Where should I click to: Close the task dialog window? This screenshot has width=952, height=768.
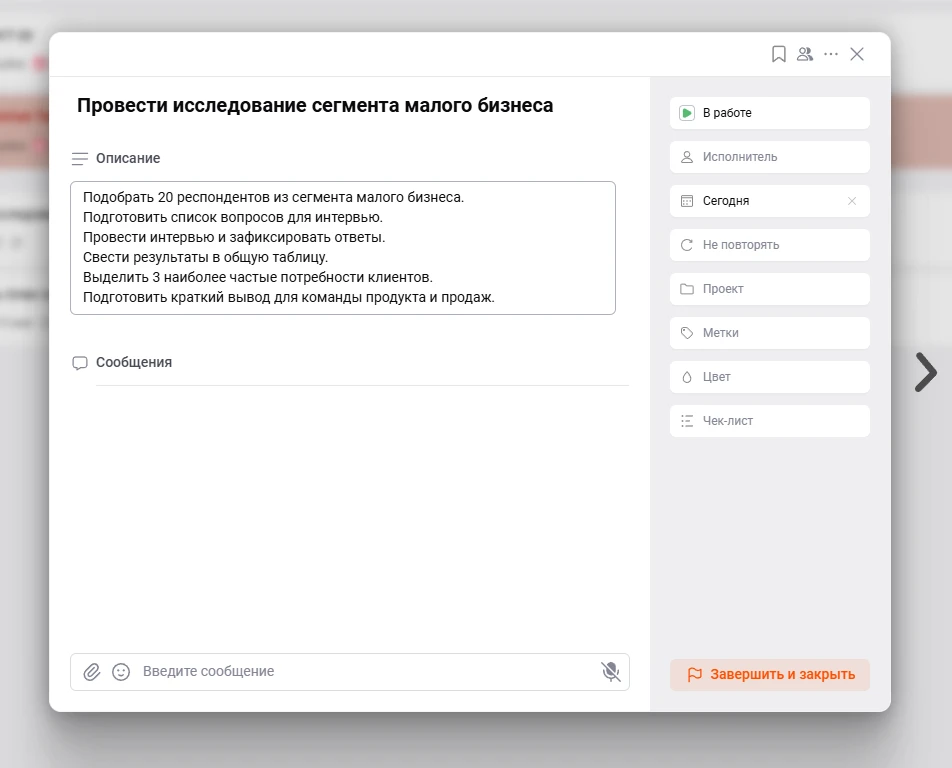(857, 54)
